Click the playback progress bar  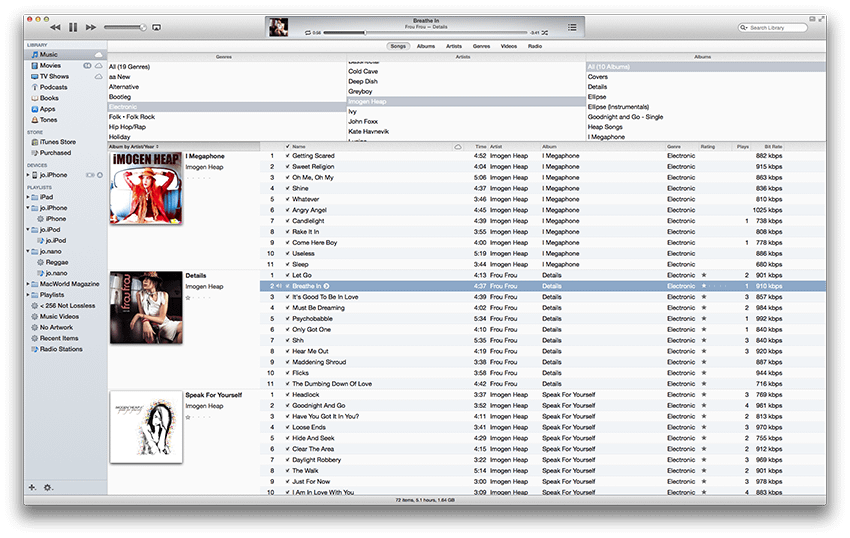click(x=426, y=33)
